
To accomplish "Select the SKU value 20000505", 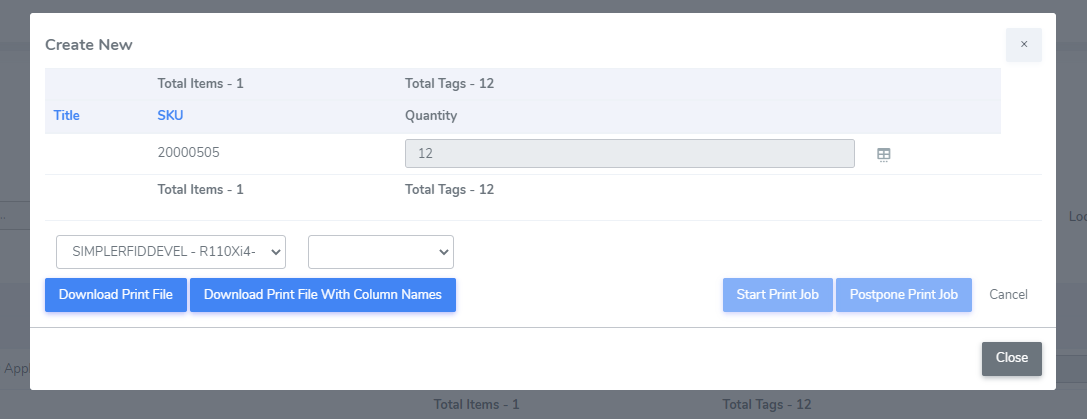I will (x=188, y=153).
